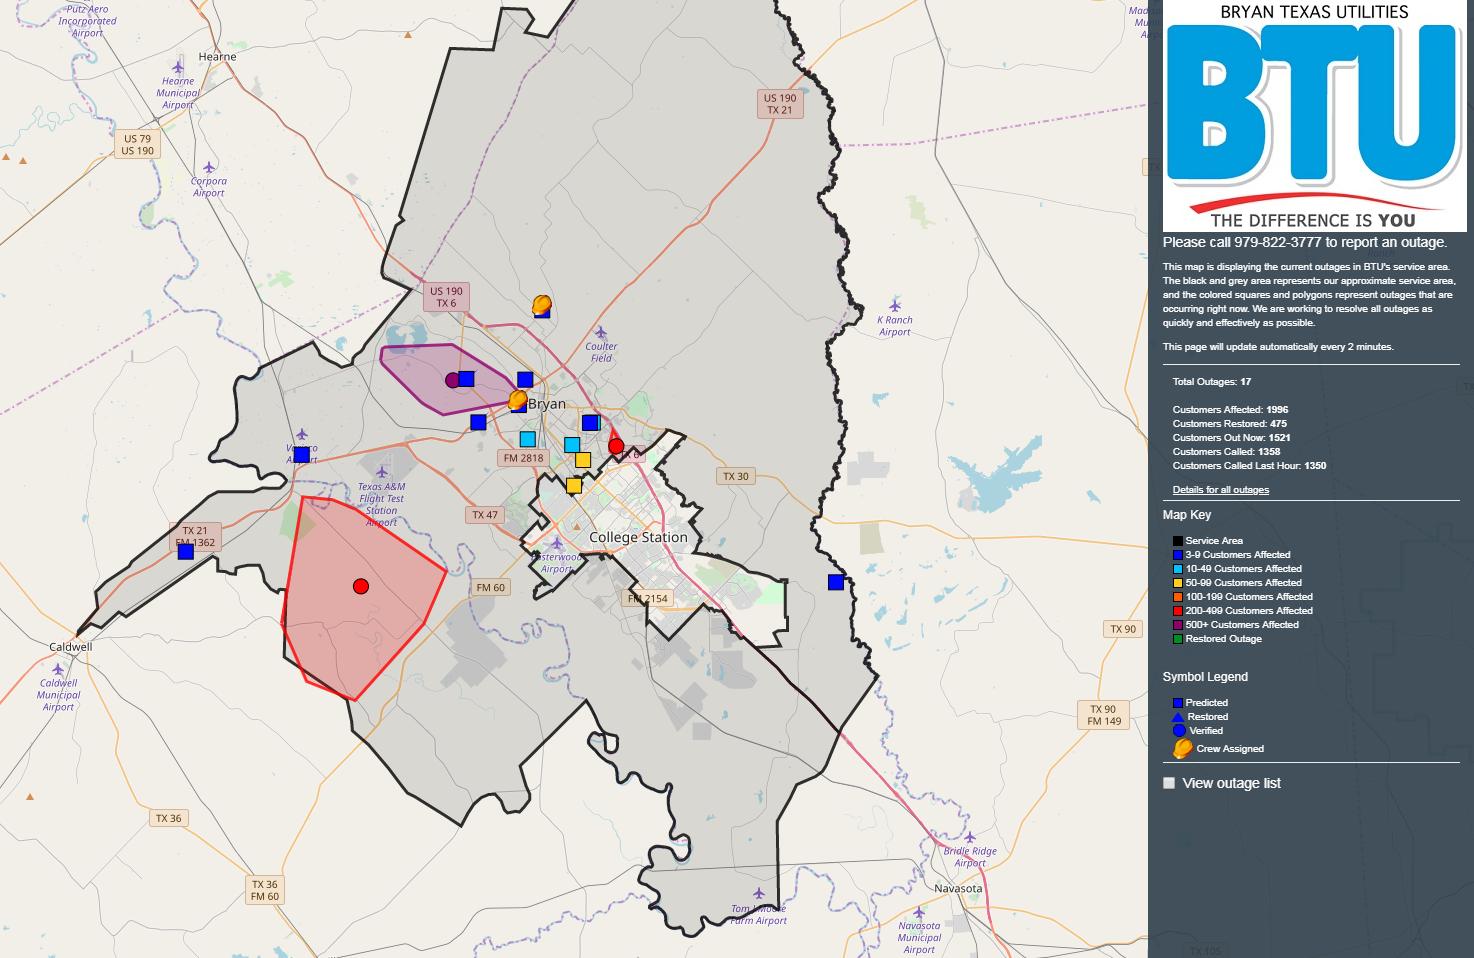This screenshot has width=1474, height=958.
Task: Click the Total Outages: 17 text
Action: click(x=1212, y=382)
